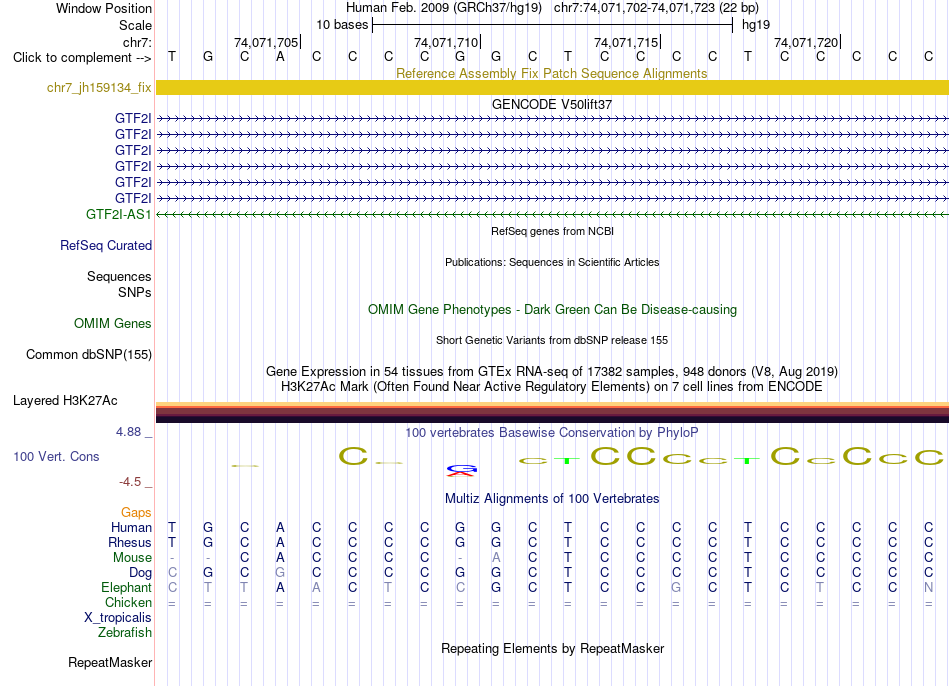Image resolution: width=950 pixels, height=686 pixels.
Task: Open the OMIM Genes track label
Action: [x=112, y=324]
